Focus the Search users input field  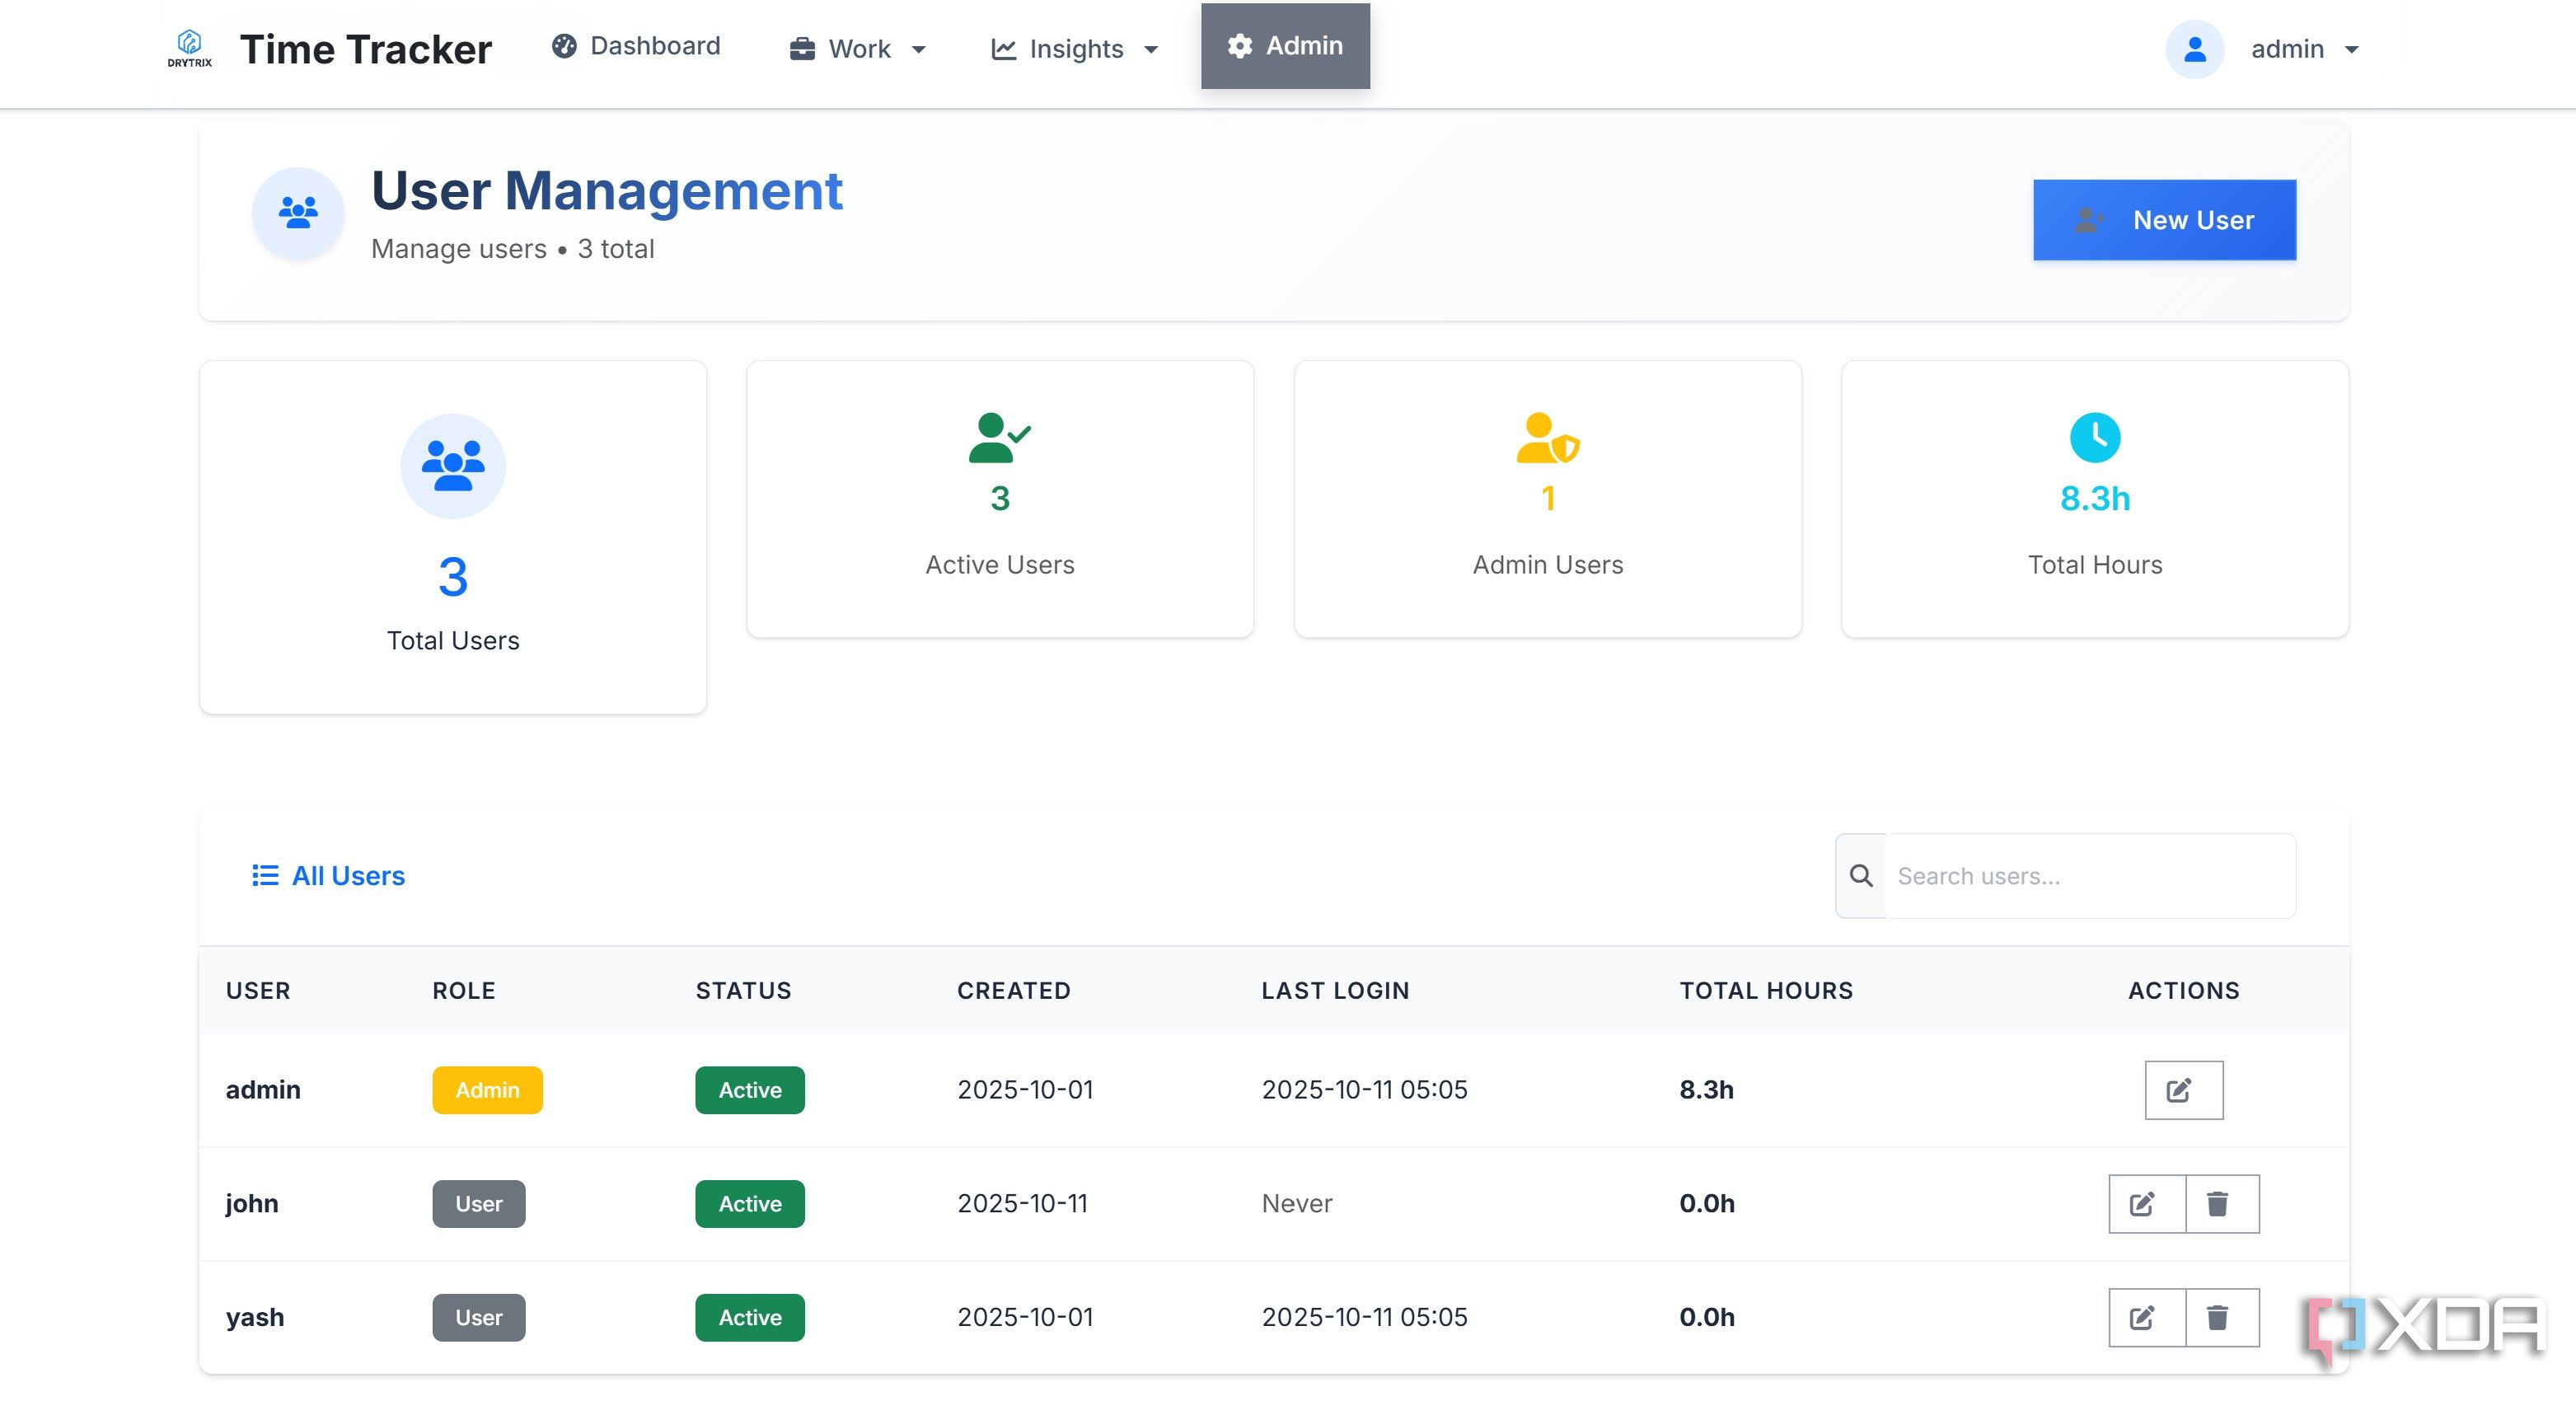point(2090,876)
